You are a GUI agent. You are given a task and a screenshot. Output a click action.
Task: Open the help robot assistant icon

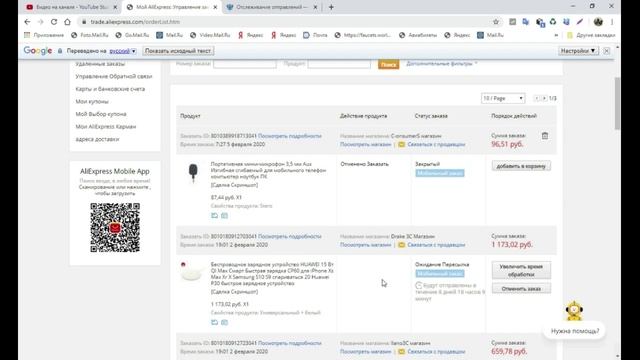point(574,311)
